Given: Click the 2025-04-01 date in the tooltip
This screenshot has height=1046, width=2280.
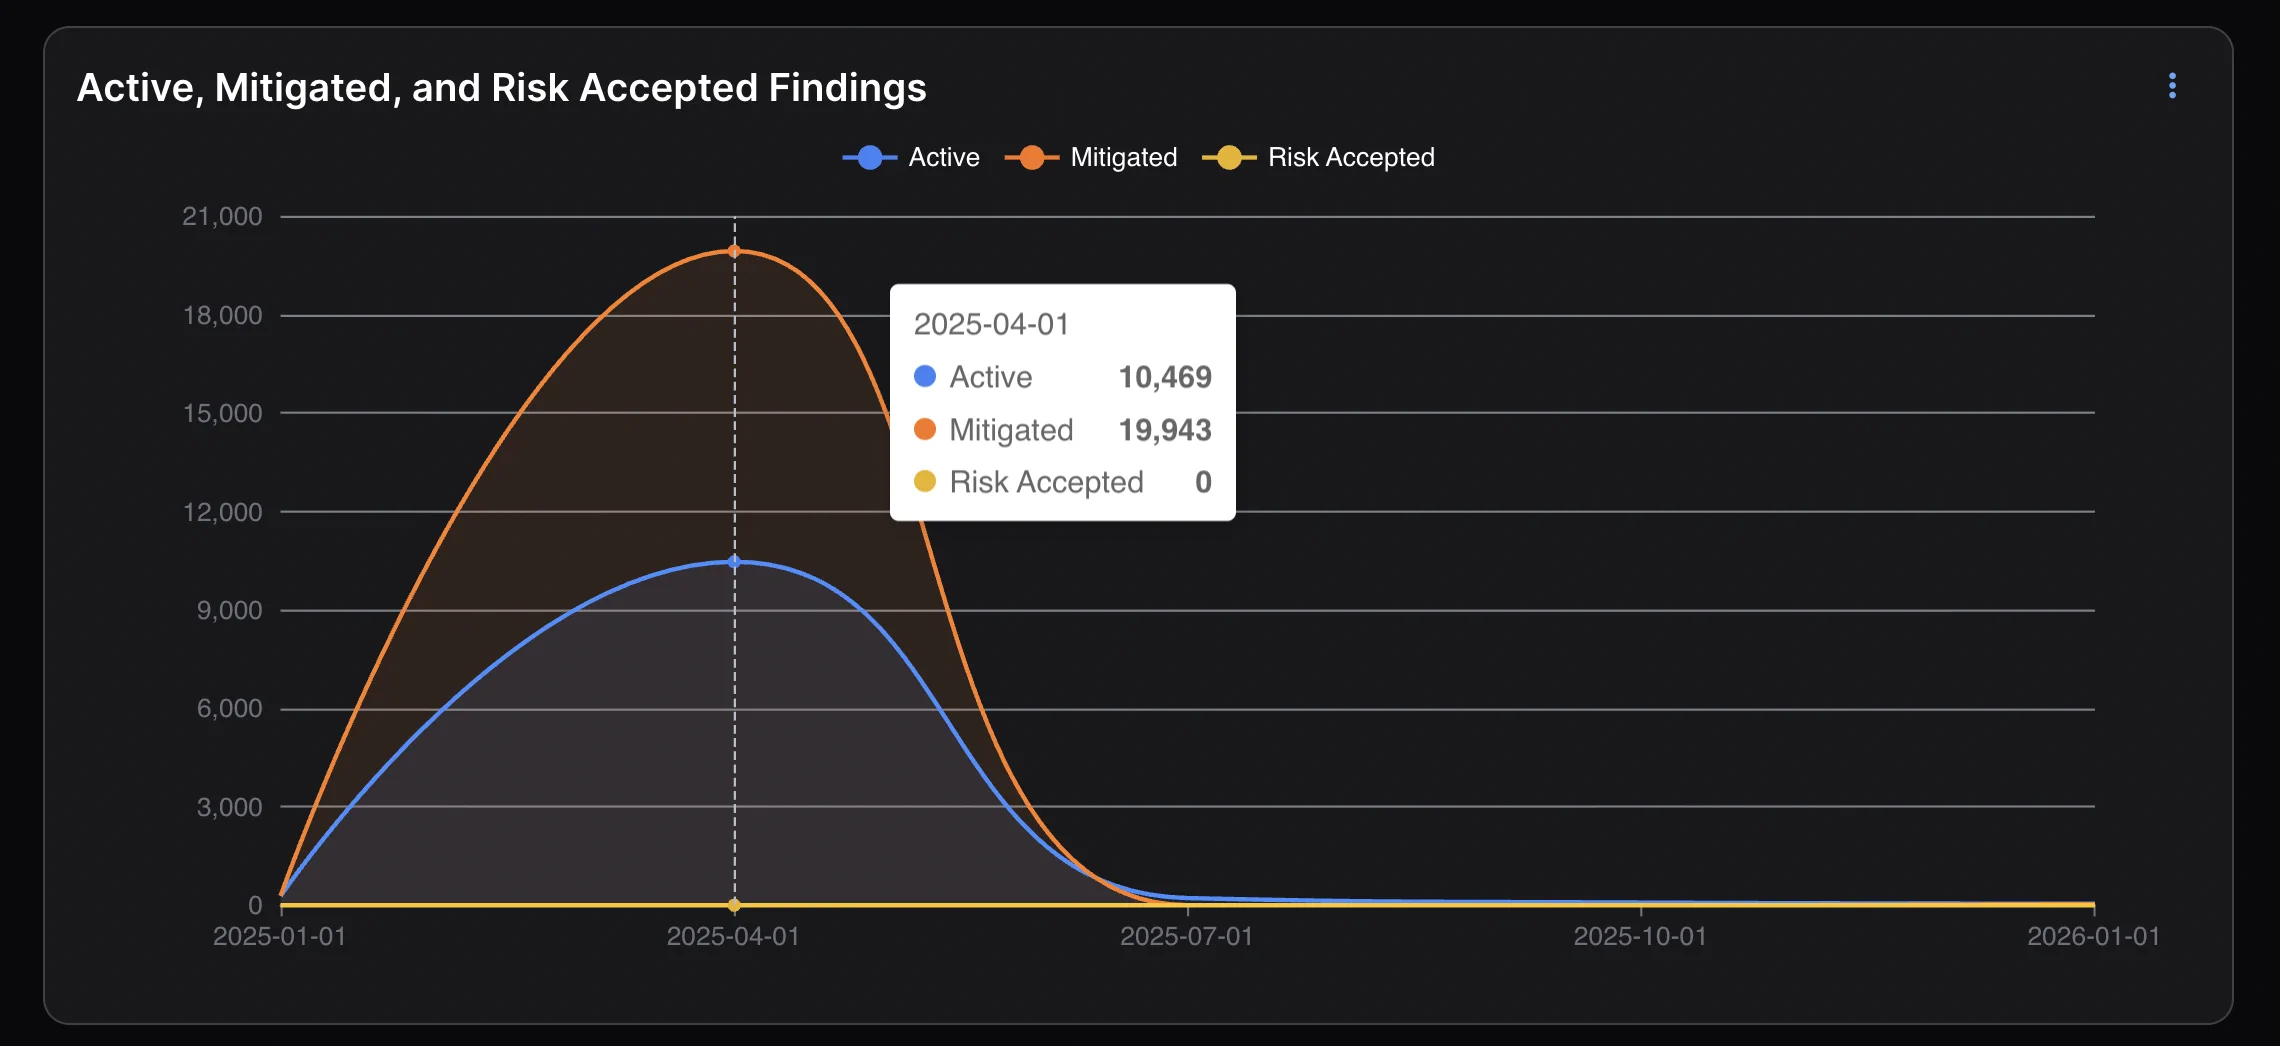Looking at the screenshot, I should pos(992,323).
